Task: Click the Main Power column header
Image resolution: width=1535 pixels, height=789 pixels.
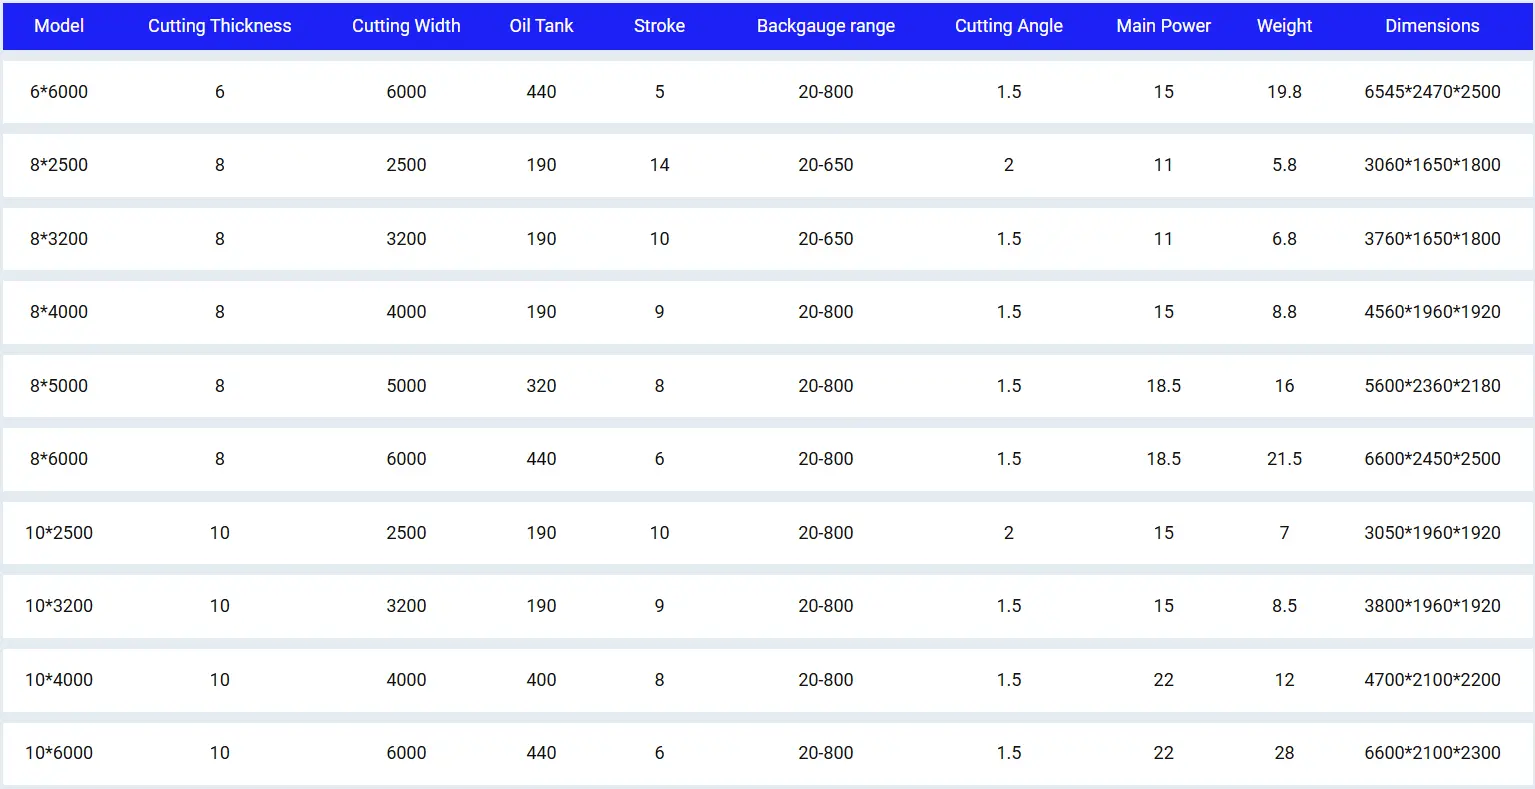Action: [1163, 26]
